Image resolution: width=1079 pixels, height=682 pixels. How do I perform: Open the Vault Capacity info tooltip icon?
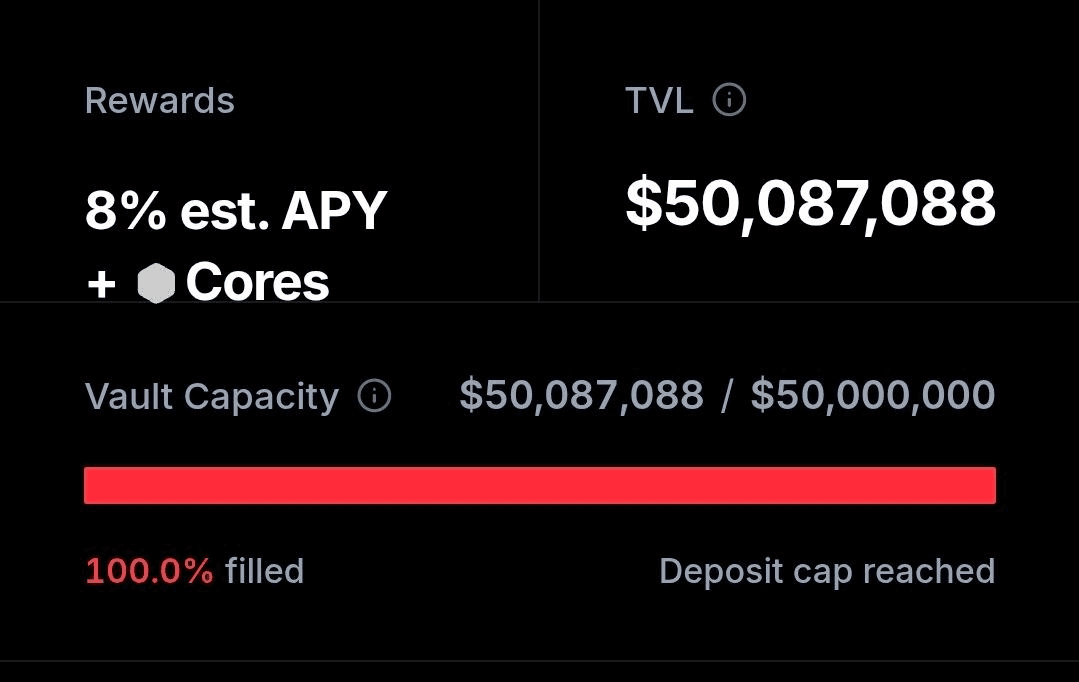pyautogui.click(x=374, y=396)
